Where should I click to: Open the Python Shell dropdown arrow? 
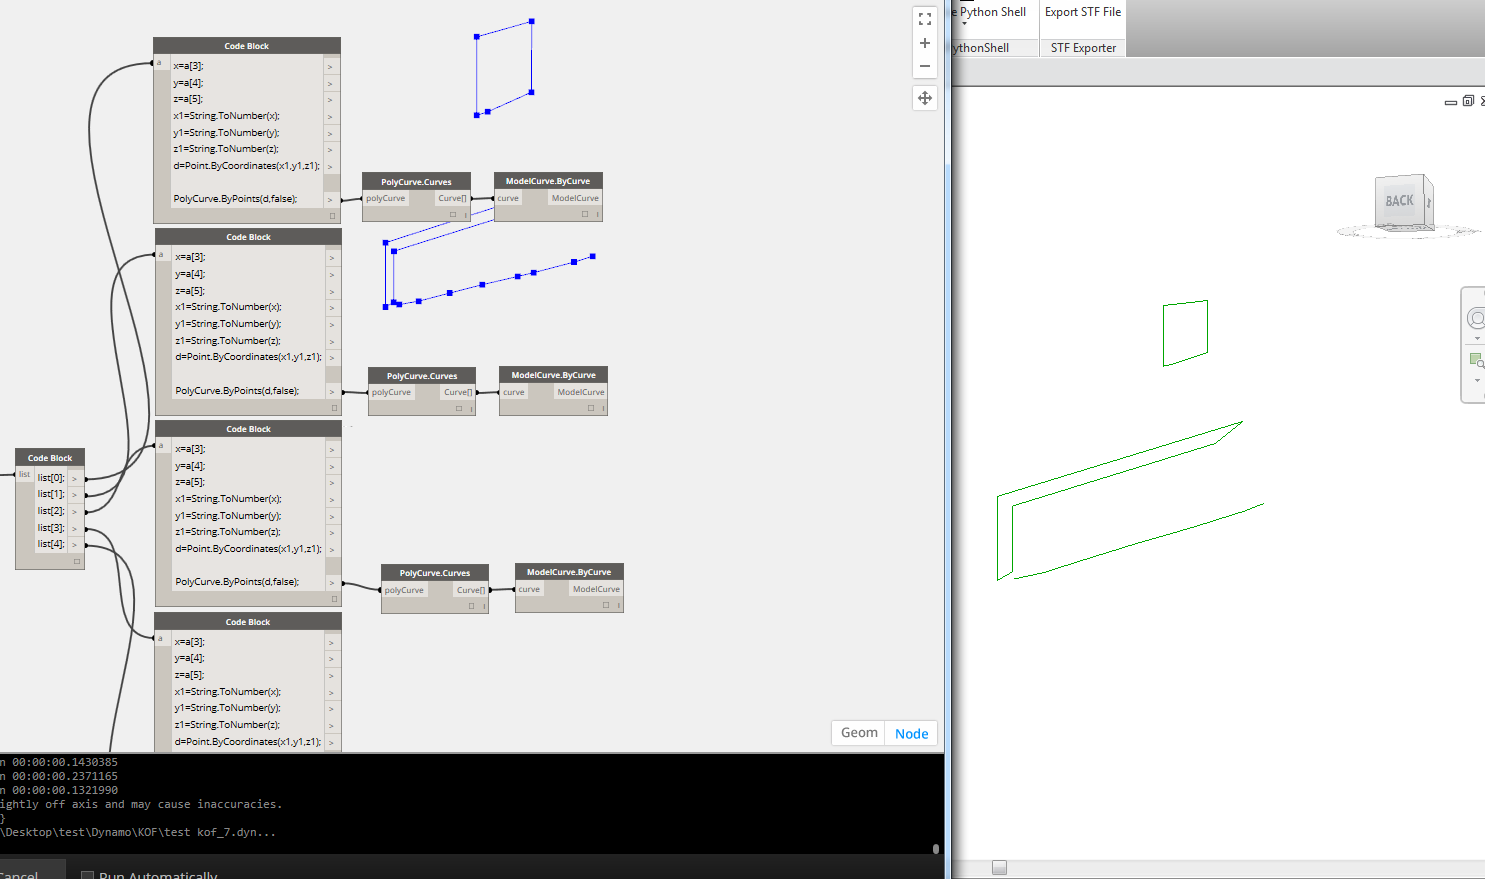964,23
